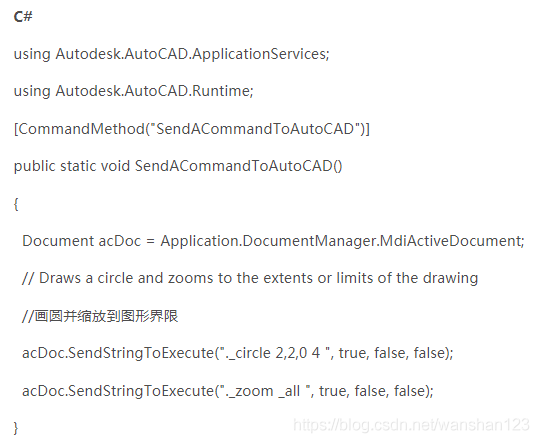The height and width of the screenshot is (443, 539).
Task: Click the opening curly brace
Action: 16,204
